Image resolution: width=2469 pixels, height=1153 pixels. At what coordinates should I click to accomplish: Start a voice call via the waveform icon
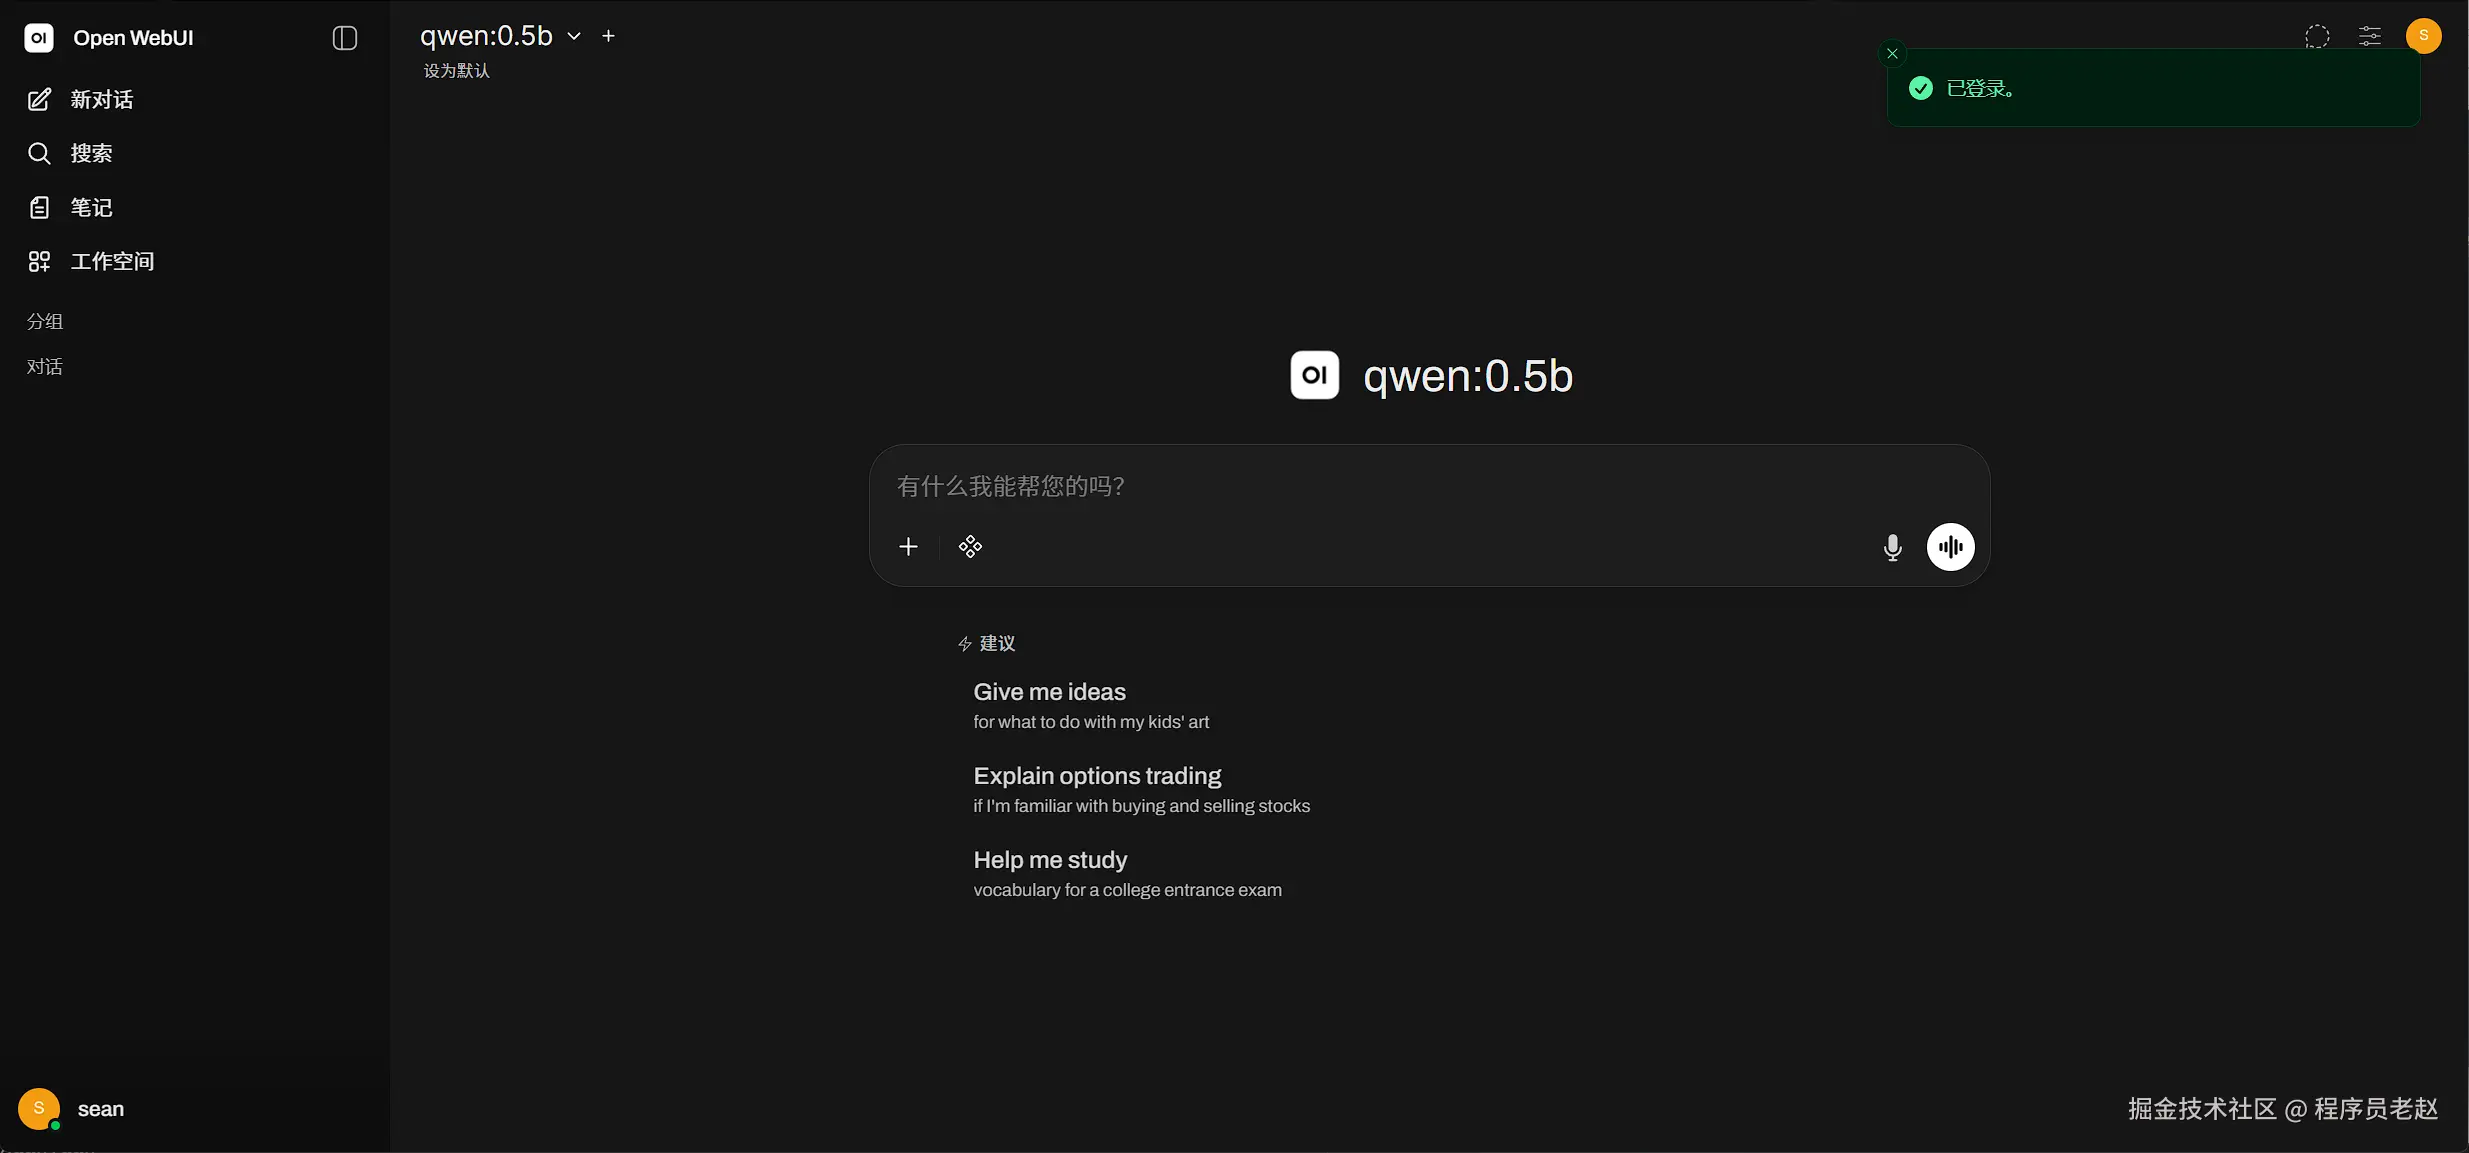1949,547
